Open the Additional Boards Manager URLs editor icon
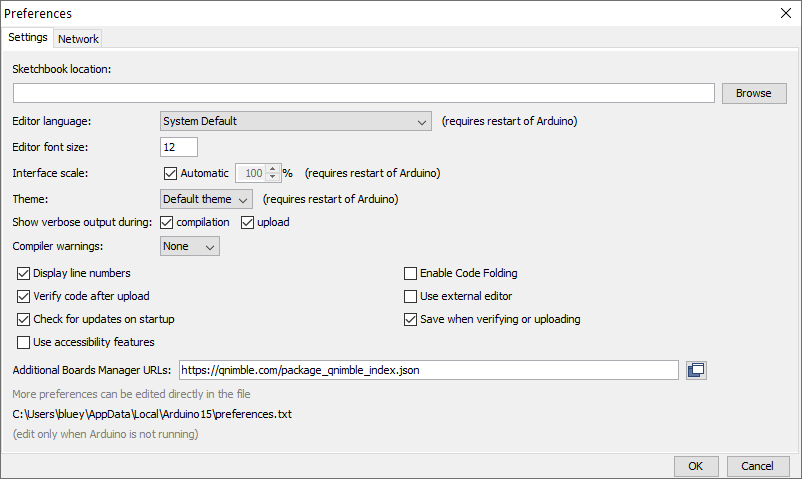Viewport: 802px width, 479px height. [696, 370]
